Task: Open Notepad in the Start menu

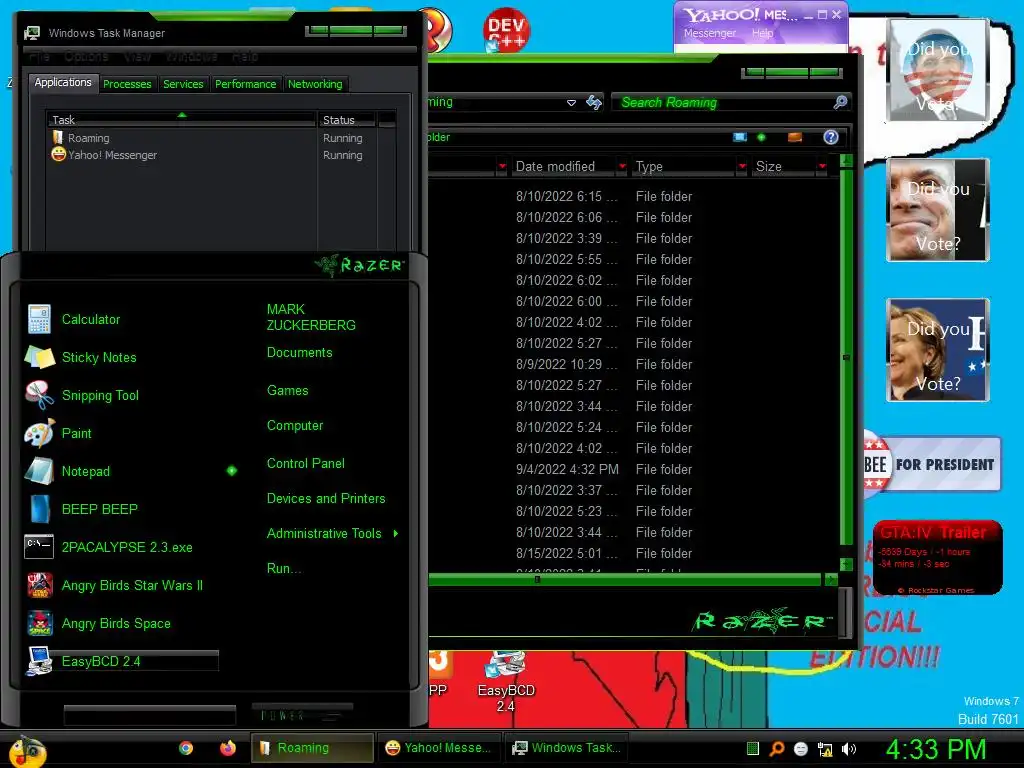Action: [x=86, y=471]
